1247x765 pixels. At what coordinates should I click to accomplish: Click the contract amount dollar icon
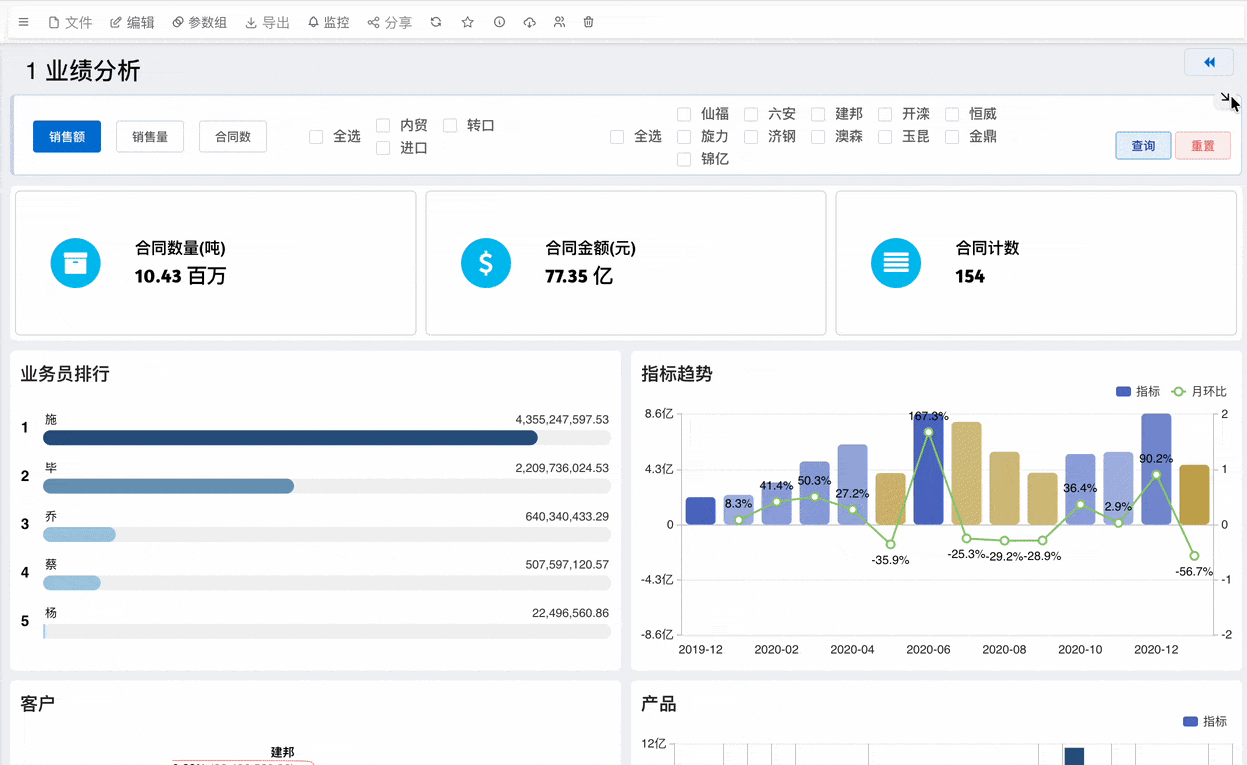pyautogui.click(x=486, y=263)
